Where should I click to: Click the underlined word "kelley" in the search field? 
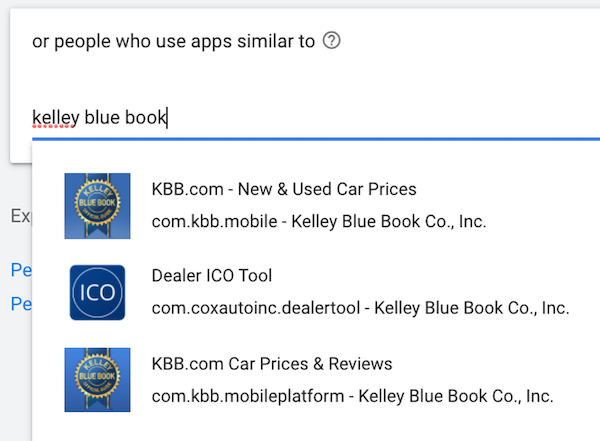pyautogui.click(x=55, y=118)
